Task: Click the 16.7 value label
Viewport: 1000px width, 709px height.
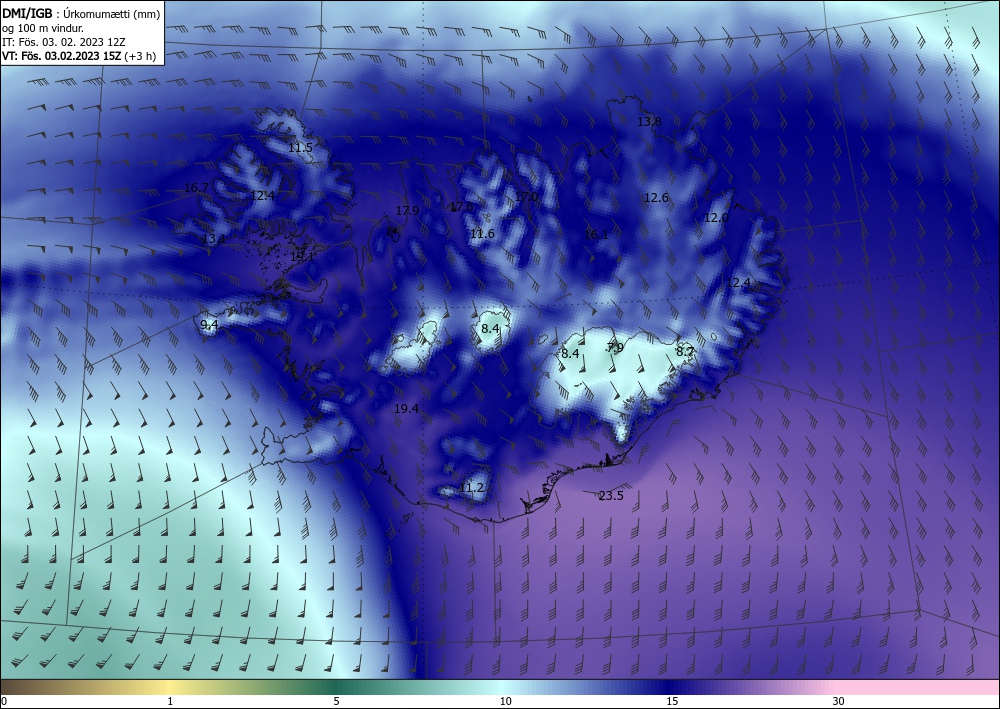Action: [196, 187]
